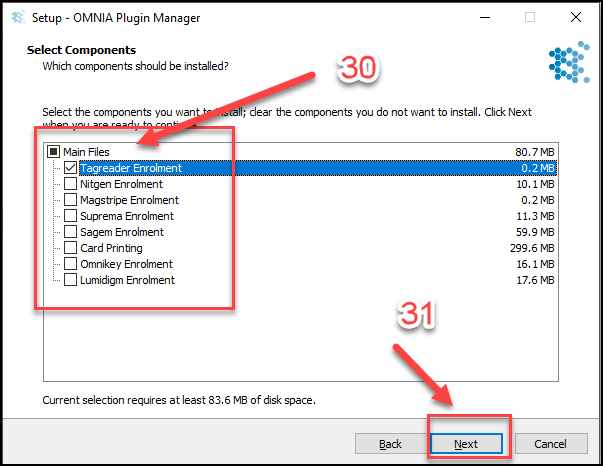603x466 pixels.
Task: Toggle the Main Files checkbox
Action: coord(53,151)
